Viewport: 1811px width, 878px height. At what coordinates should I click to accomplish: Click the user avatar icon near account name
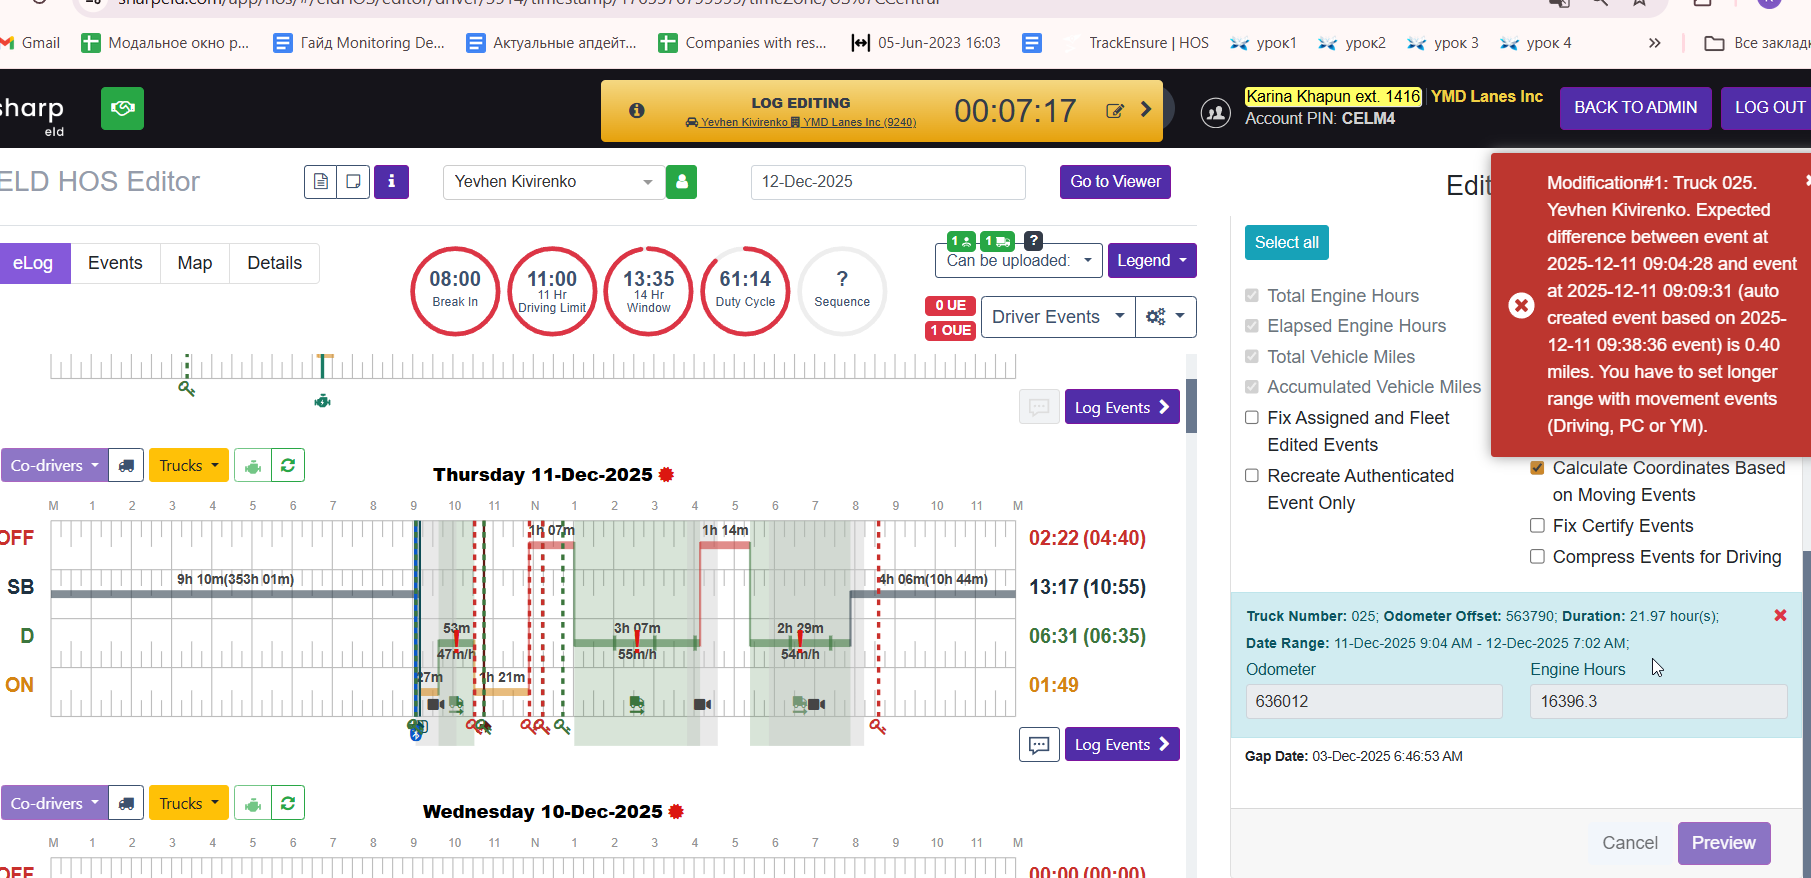(x=1215, y=112)
